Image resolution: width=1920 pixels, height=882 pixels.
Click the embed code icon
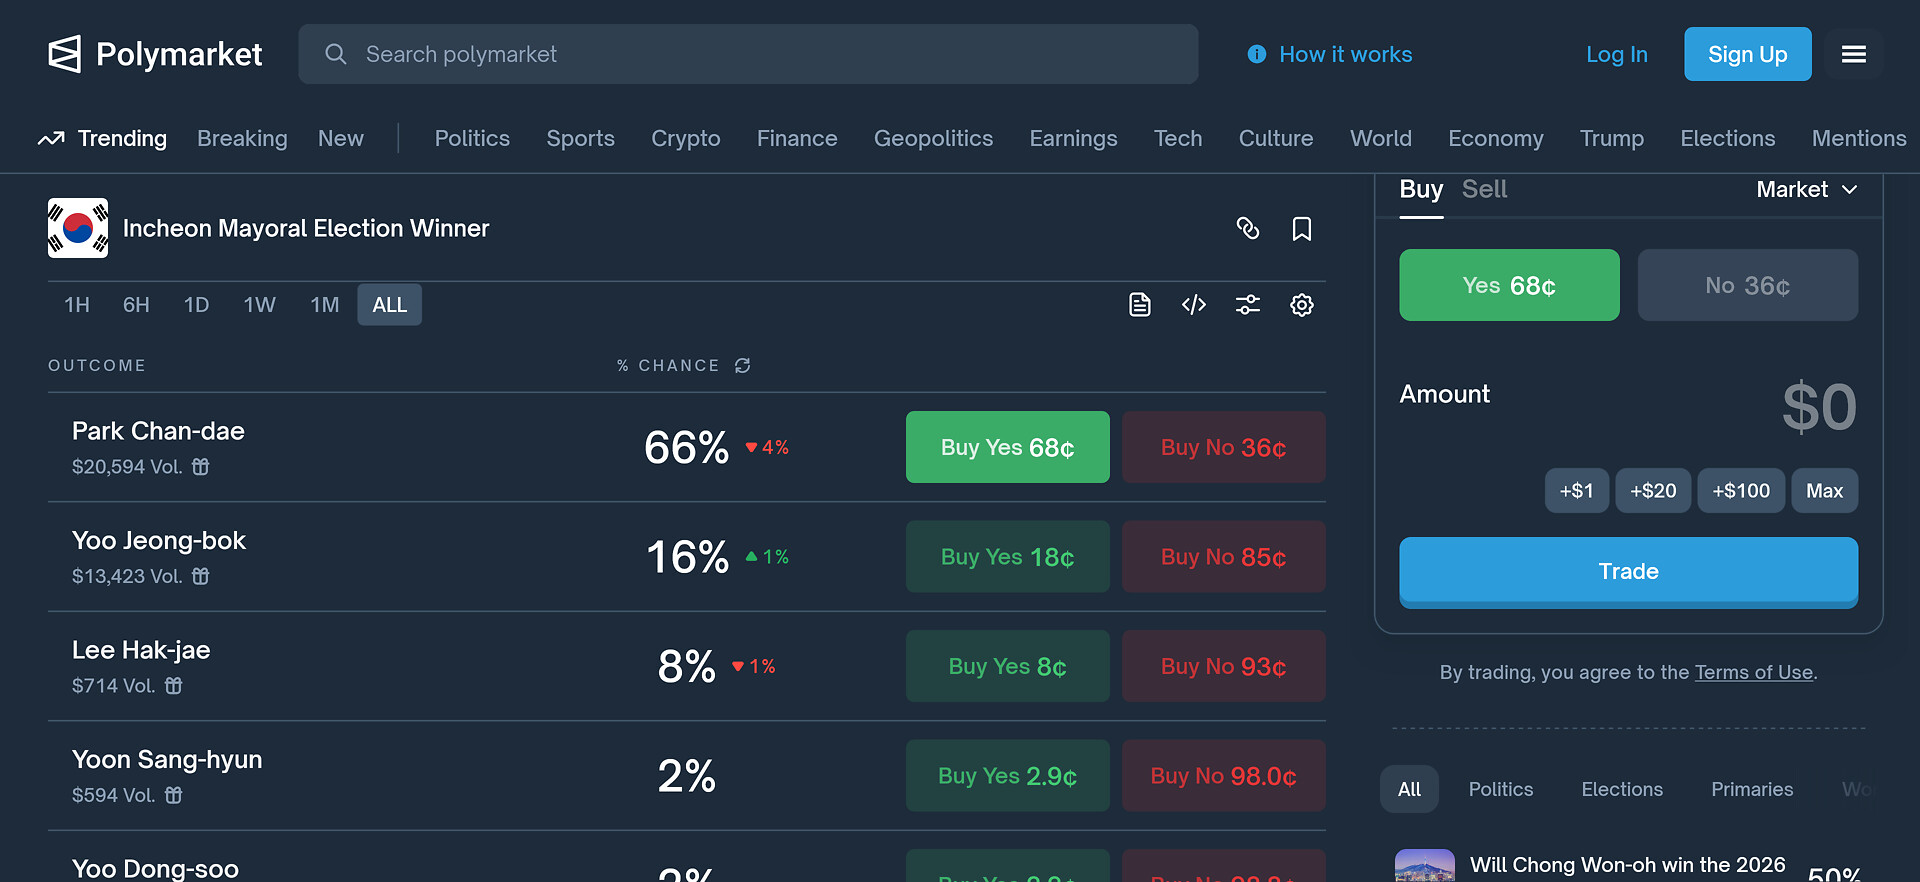pos(1194,305)
